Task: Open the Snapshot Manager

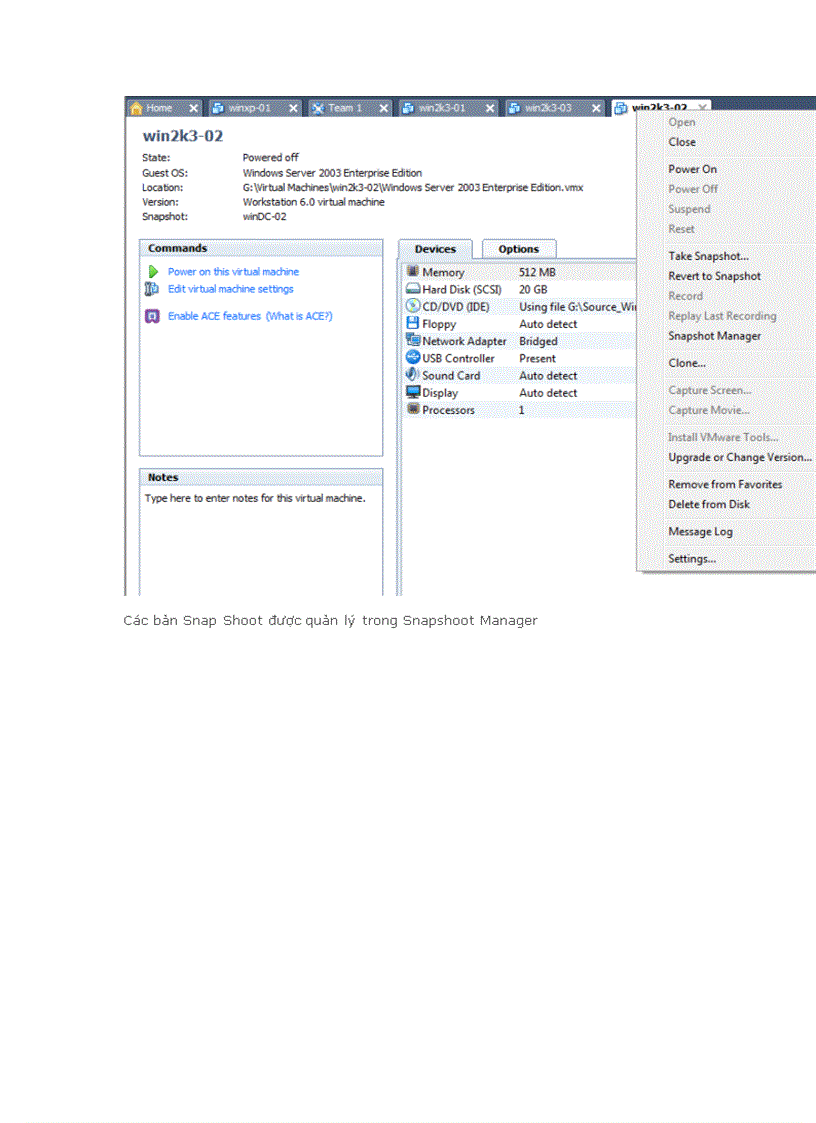Action: [713, 336]
